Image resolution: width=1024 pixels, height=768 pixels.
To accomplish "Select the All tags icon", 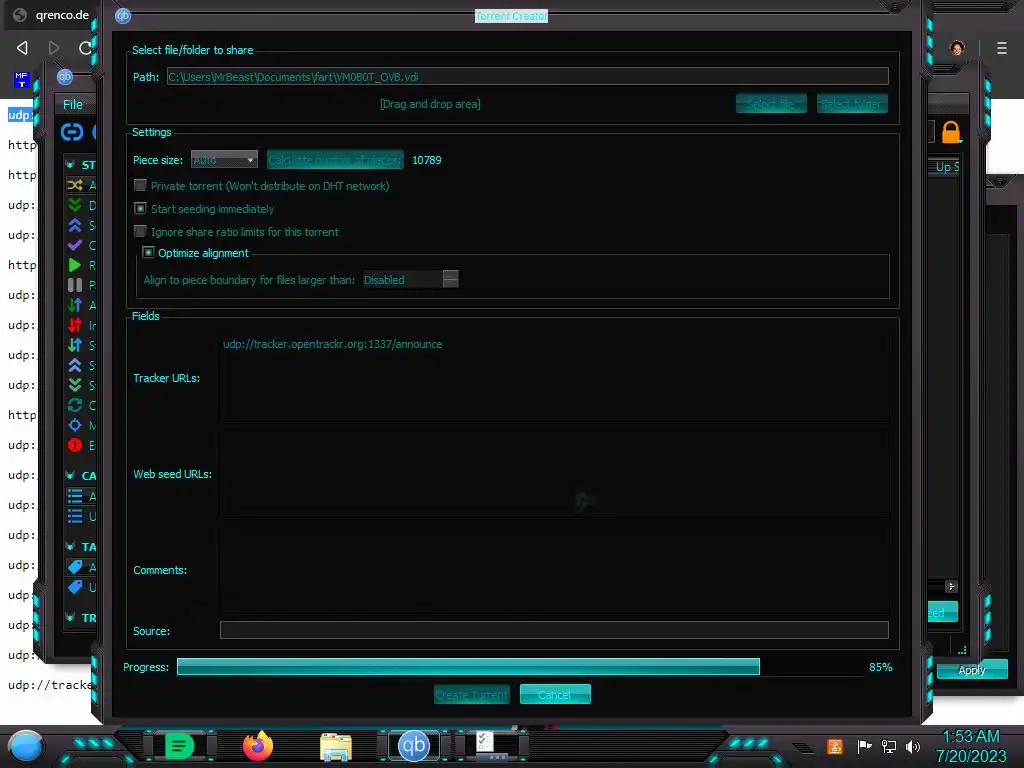I will coord(74,566).
